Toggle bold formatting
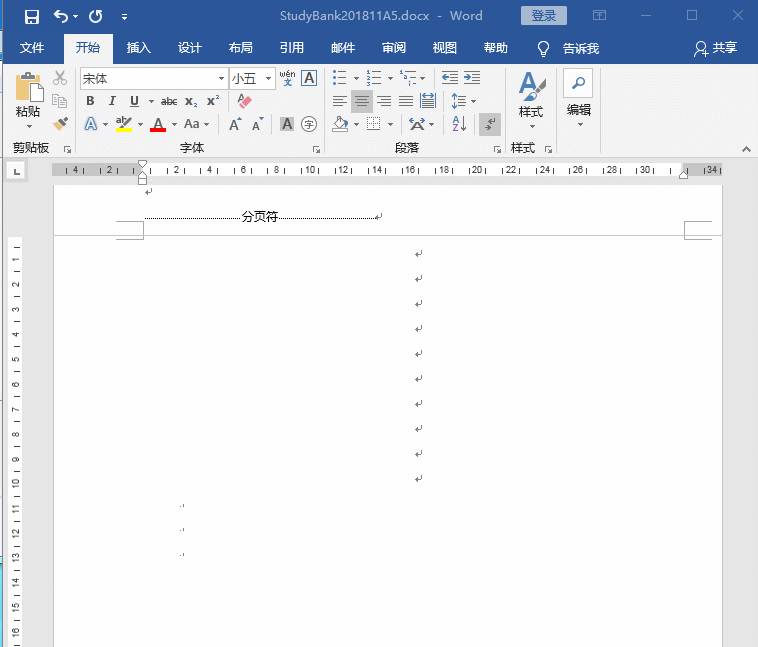Image resolution: width=758 pixels, height=647 pixels. coord(90,101)
